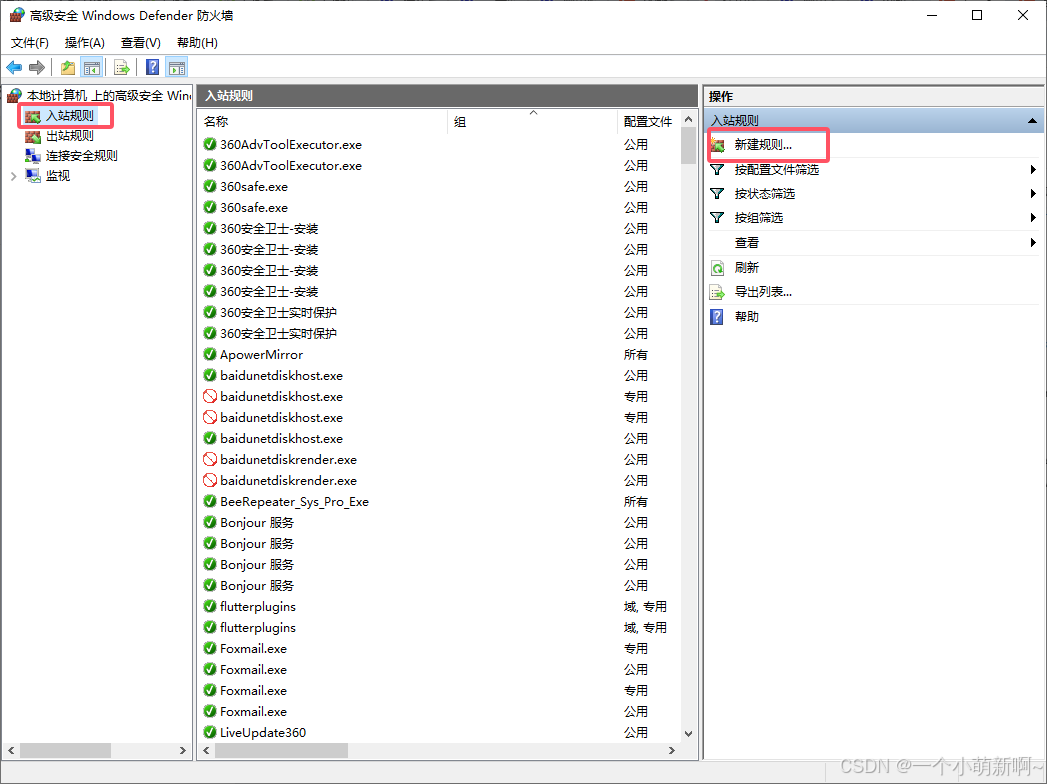The width and height of the screenshot is (1047, 784).
Task: Click the icon beside 导出列表 action
Action: point(717,292)
